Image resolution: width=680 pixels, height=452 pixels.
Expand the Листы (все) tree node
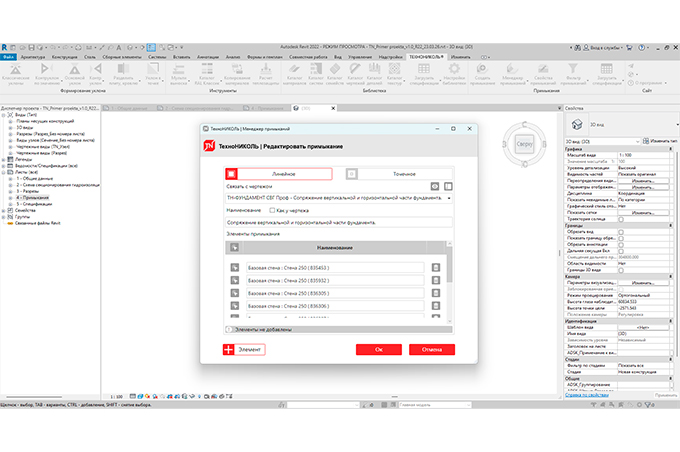[x=4, y=172]
